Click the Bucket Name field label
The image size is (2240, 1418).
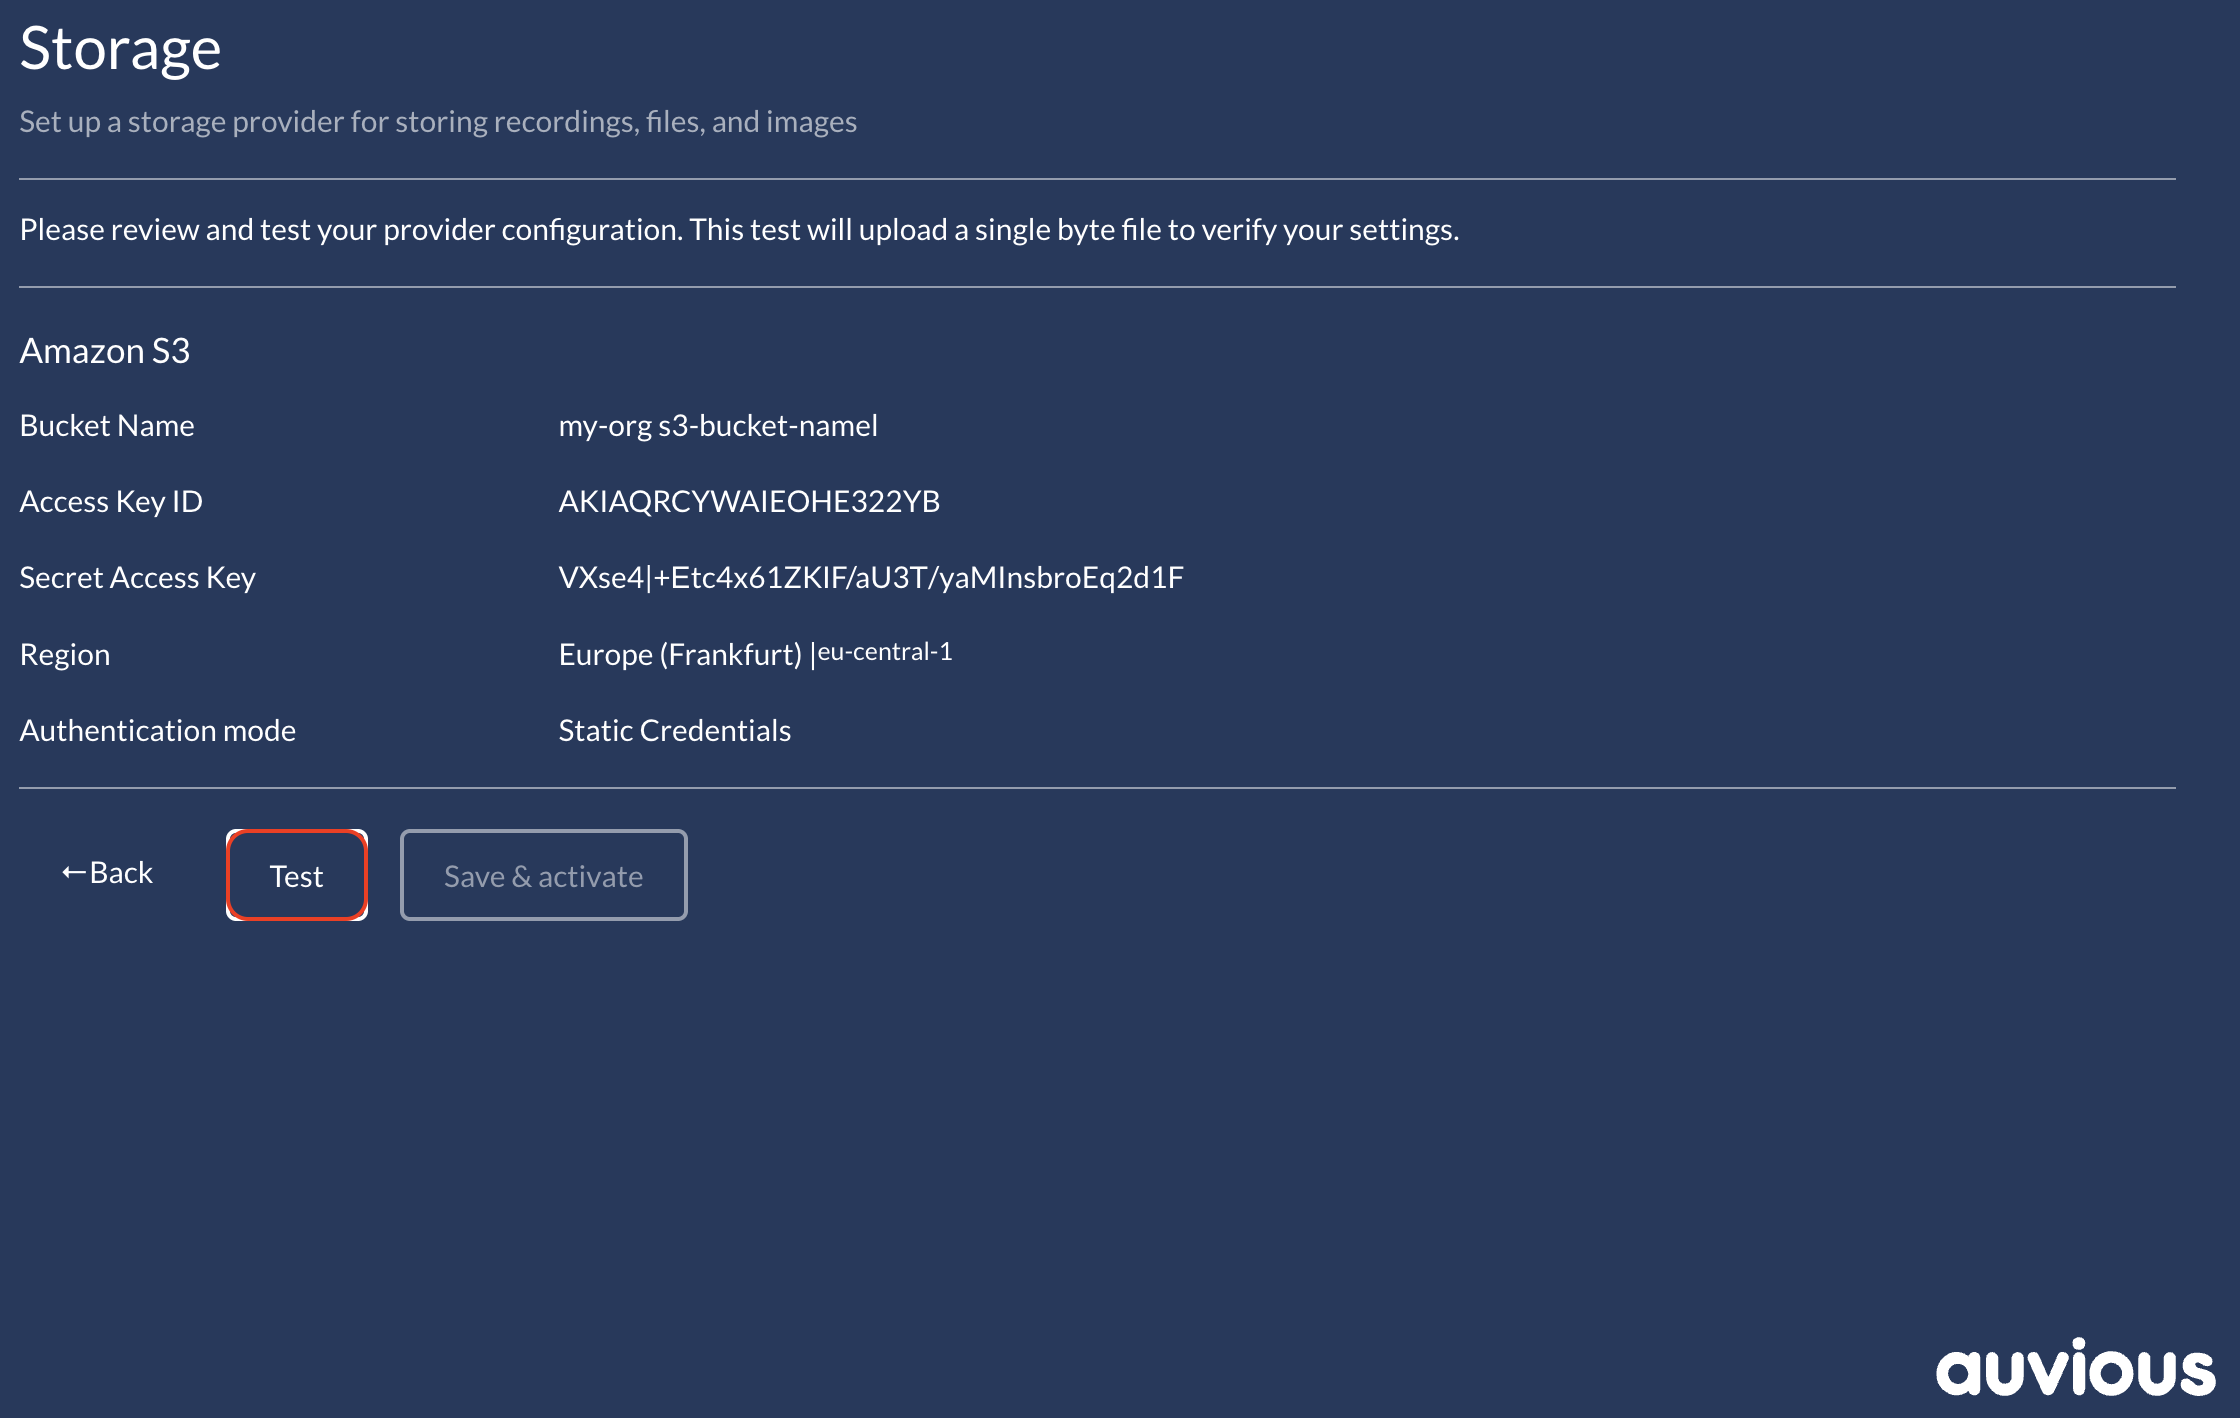pos(106,425)
